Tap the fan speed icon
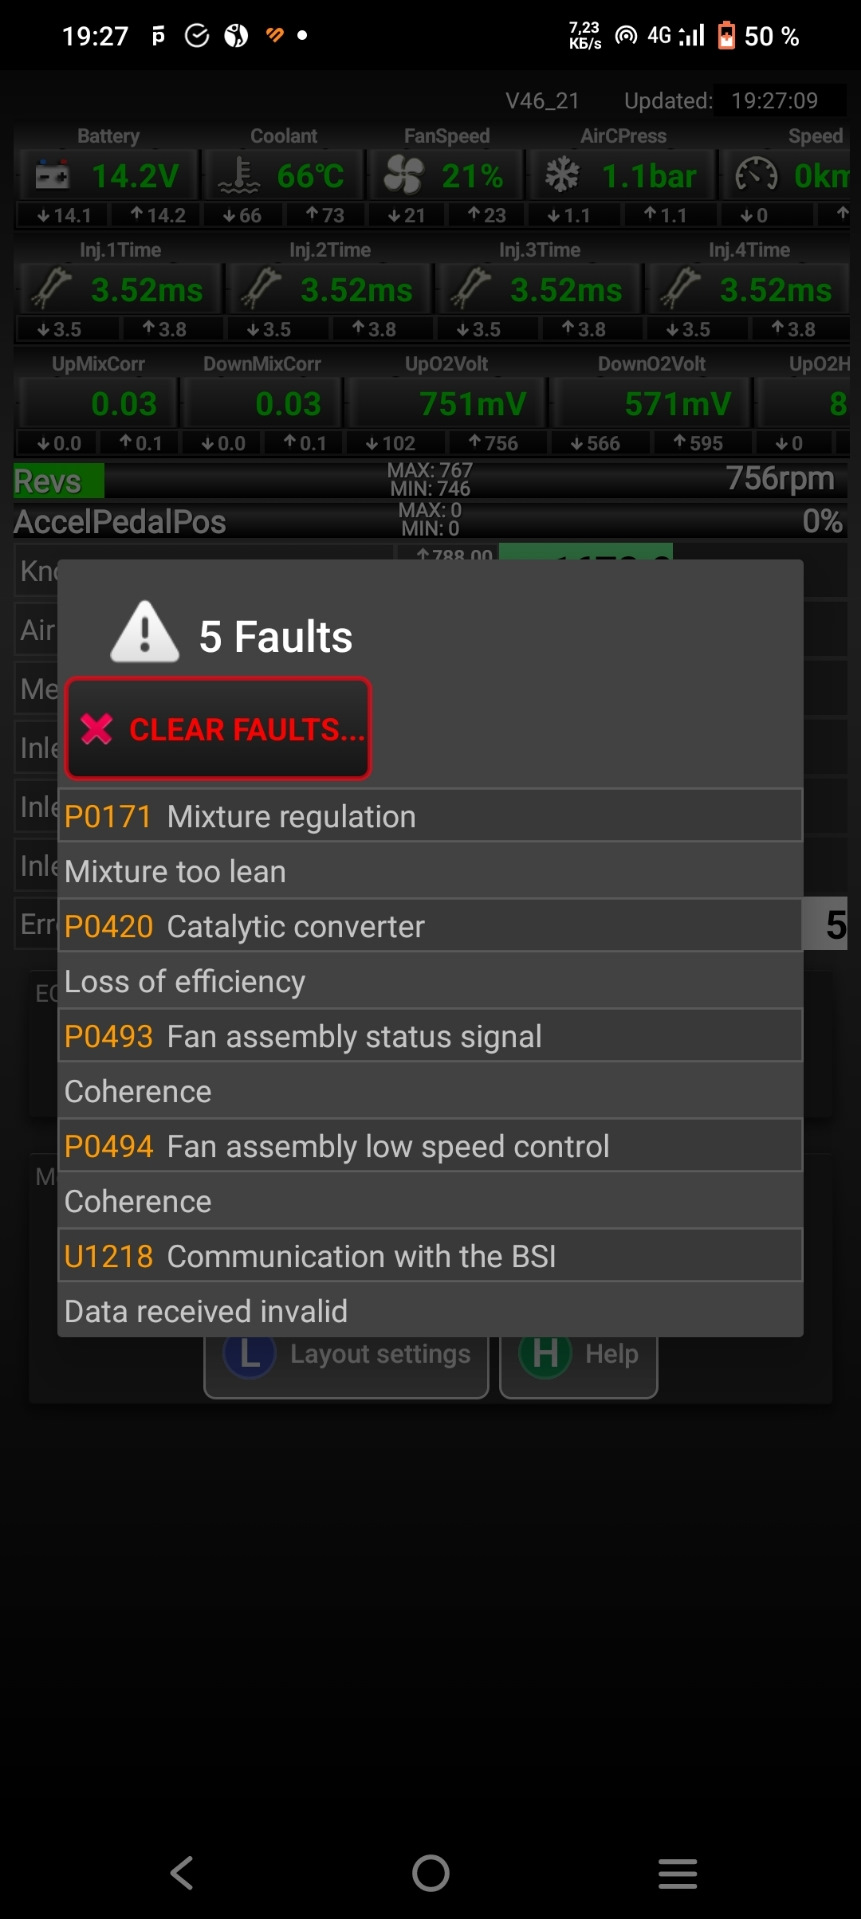This screenshot has height=1919, width=861. 404,176
